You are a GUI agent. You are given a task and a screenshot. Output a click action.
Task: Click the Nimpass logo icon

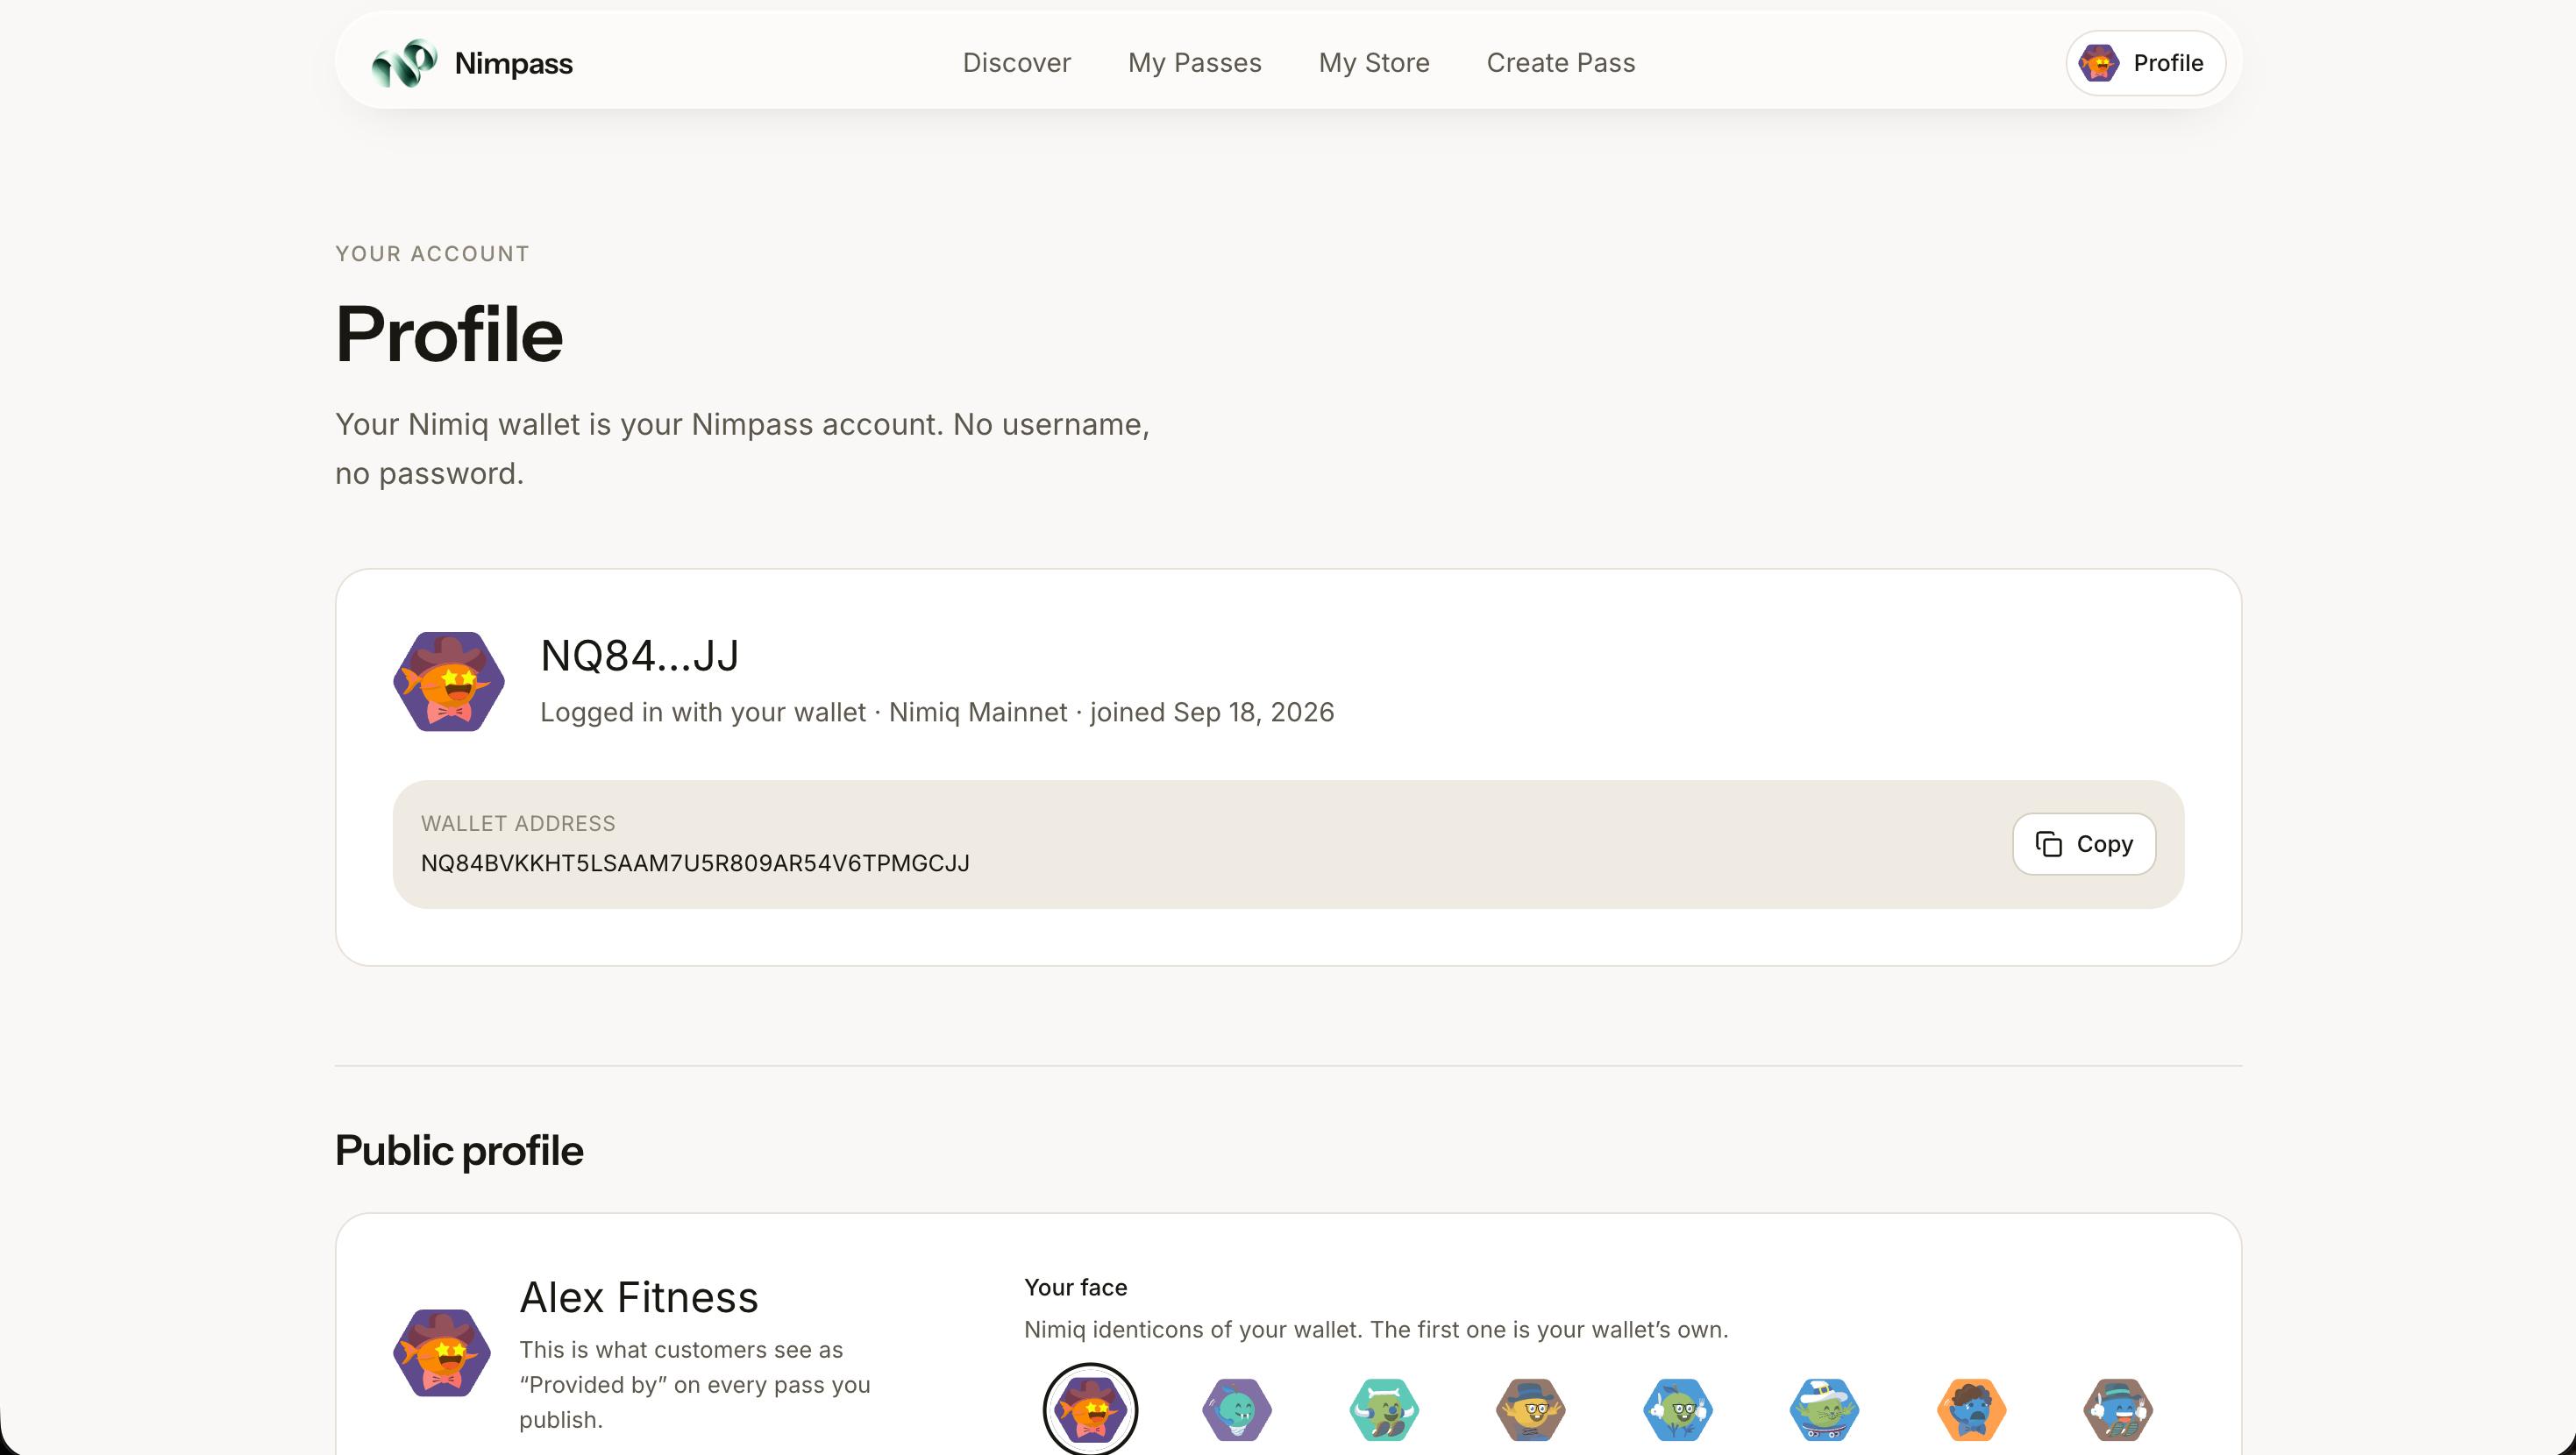(404, 63)
